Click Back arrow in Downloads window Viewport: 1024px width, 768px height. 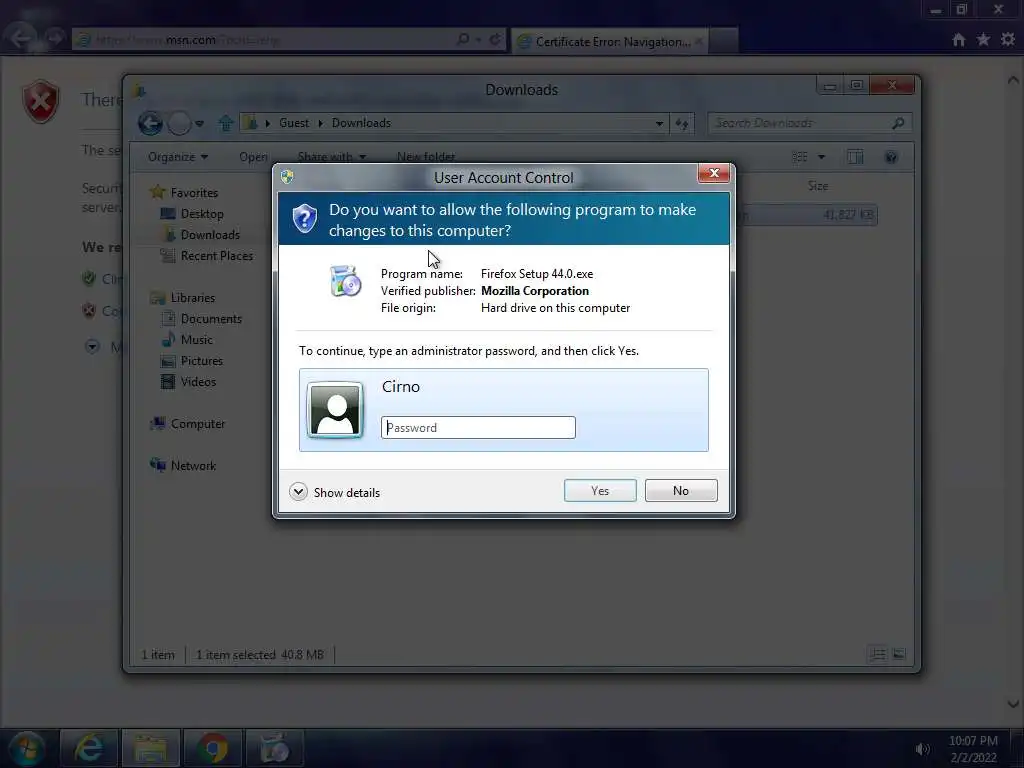(150, 123)
